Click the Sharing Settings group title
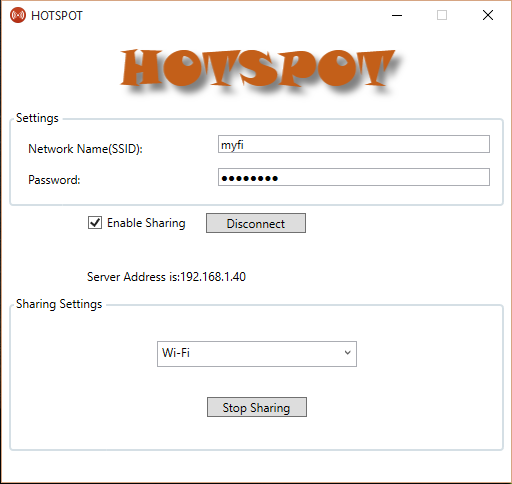 point(59,304)
